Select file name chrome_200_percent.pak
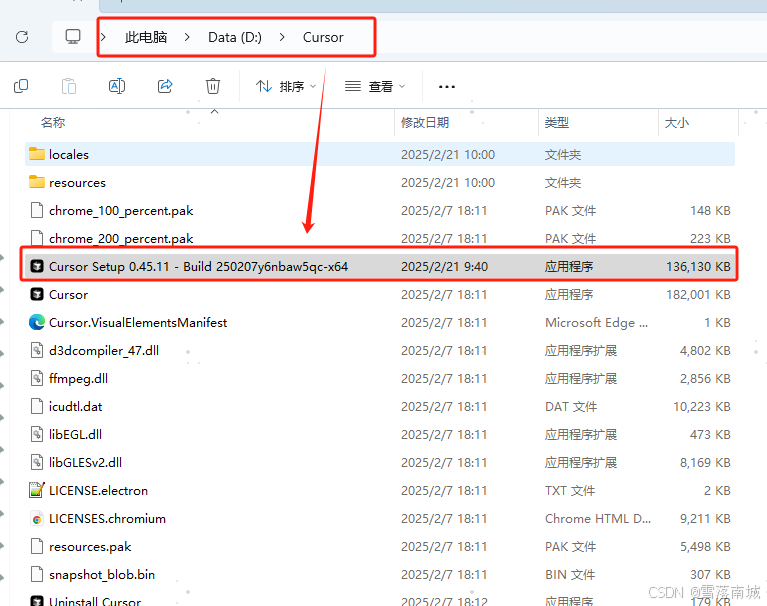Viewport: 767px width, 606px height. point(121,239)
